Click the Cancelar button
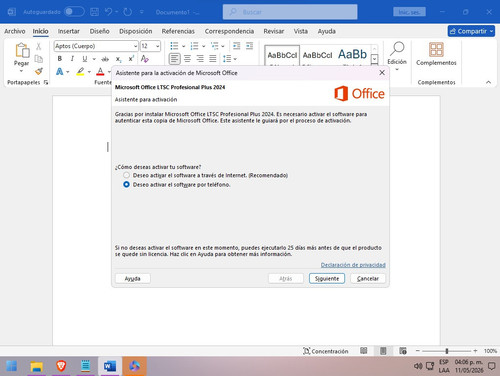The image size is (500, 376). click(368, 278)
